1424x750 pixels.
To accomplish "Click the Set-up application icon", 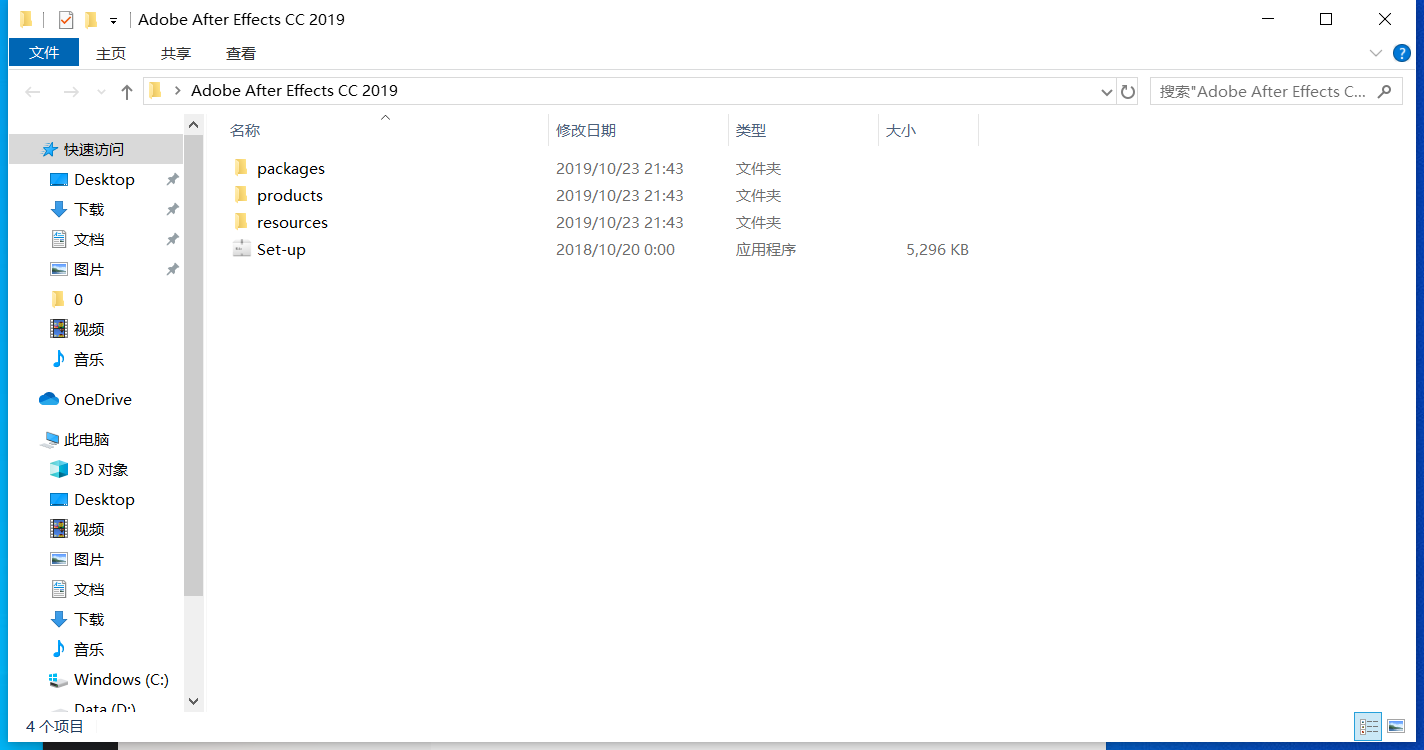I will 241,249.
